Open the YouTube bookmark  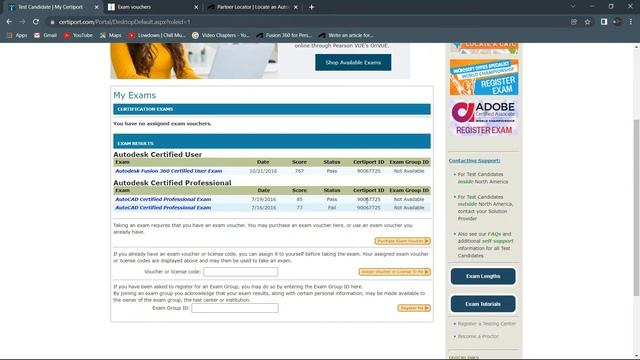pos(78,36)
